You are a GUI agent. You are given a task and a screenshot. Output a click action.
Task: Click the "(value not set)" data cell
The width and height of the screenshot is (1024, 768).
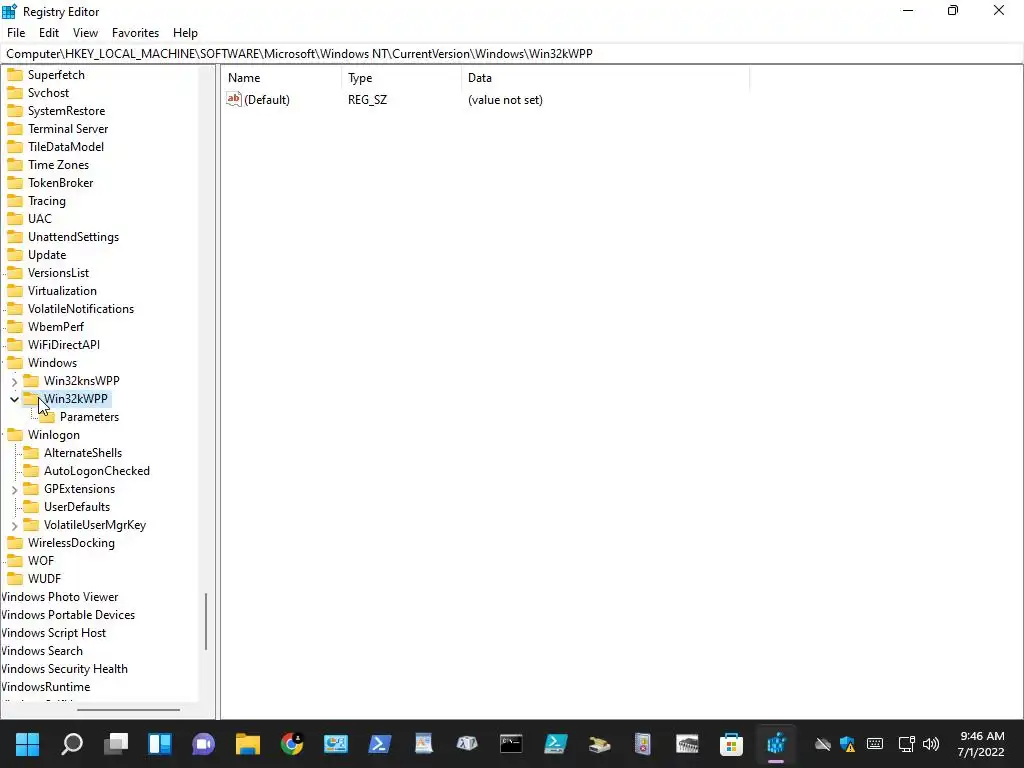click(x=505, y=100)
